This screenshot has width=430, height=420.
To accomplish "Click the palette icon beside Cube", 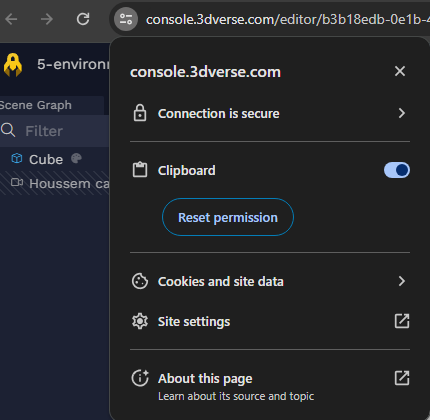I will coord(76,158).
